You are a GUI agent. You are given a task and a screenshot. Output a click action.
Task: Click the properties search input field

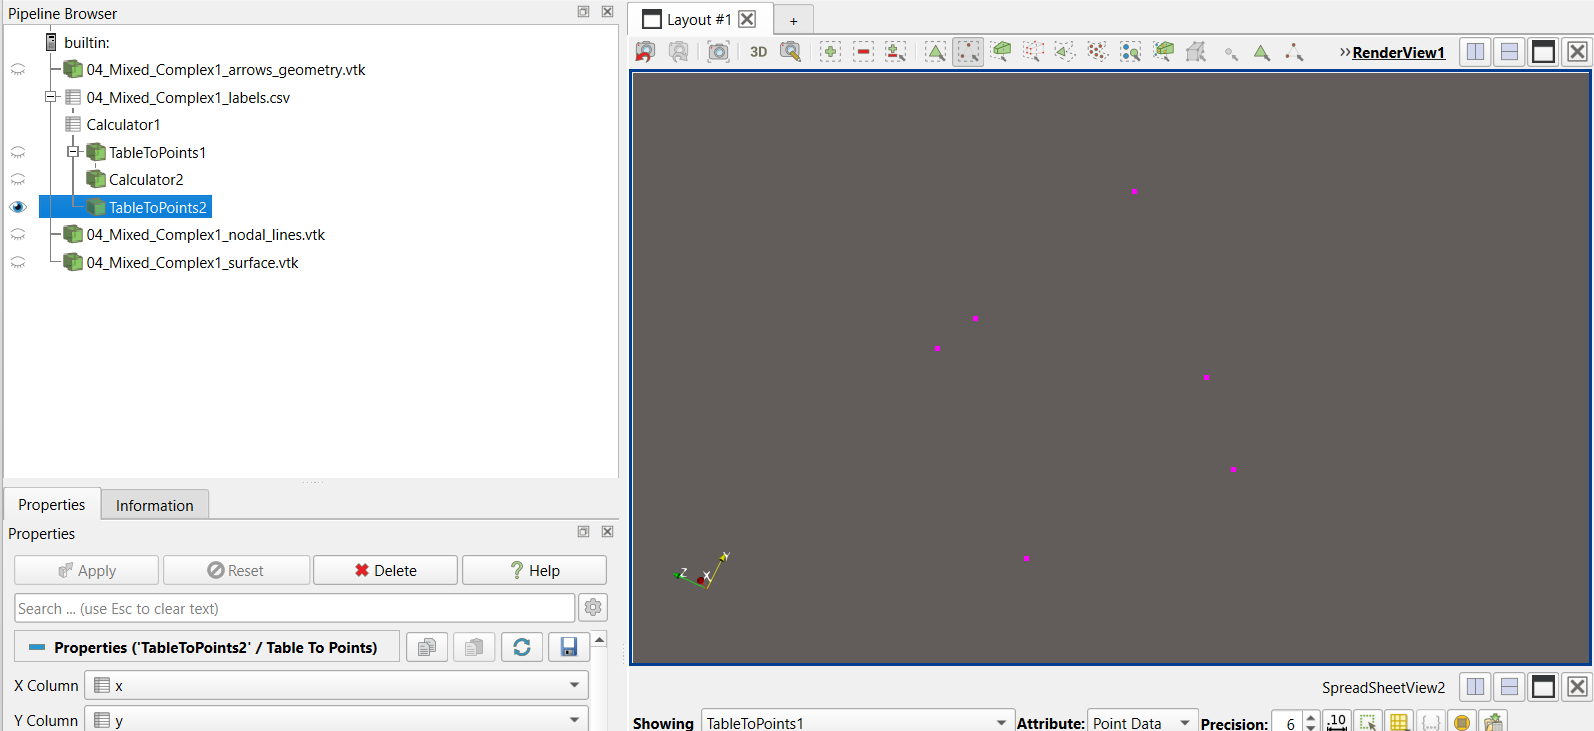(x=294, y=608)
